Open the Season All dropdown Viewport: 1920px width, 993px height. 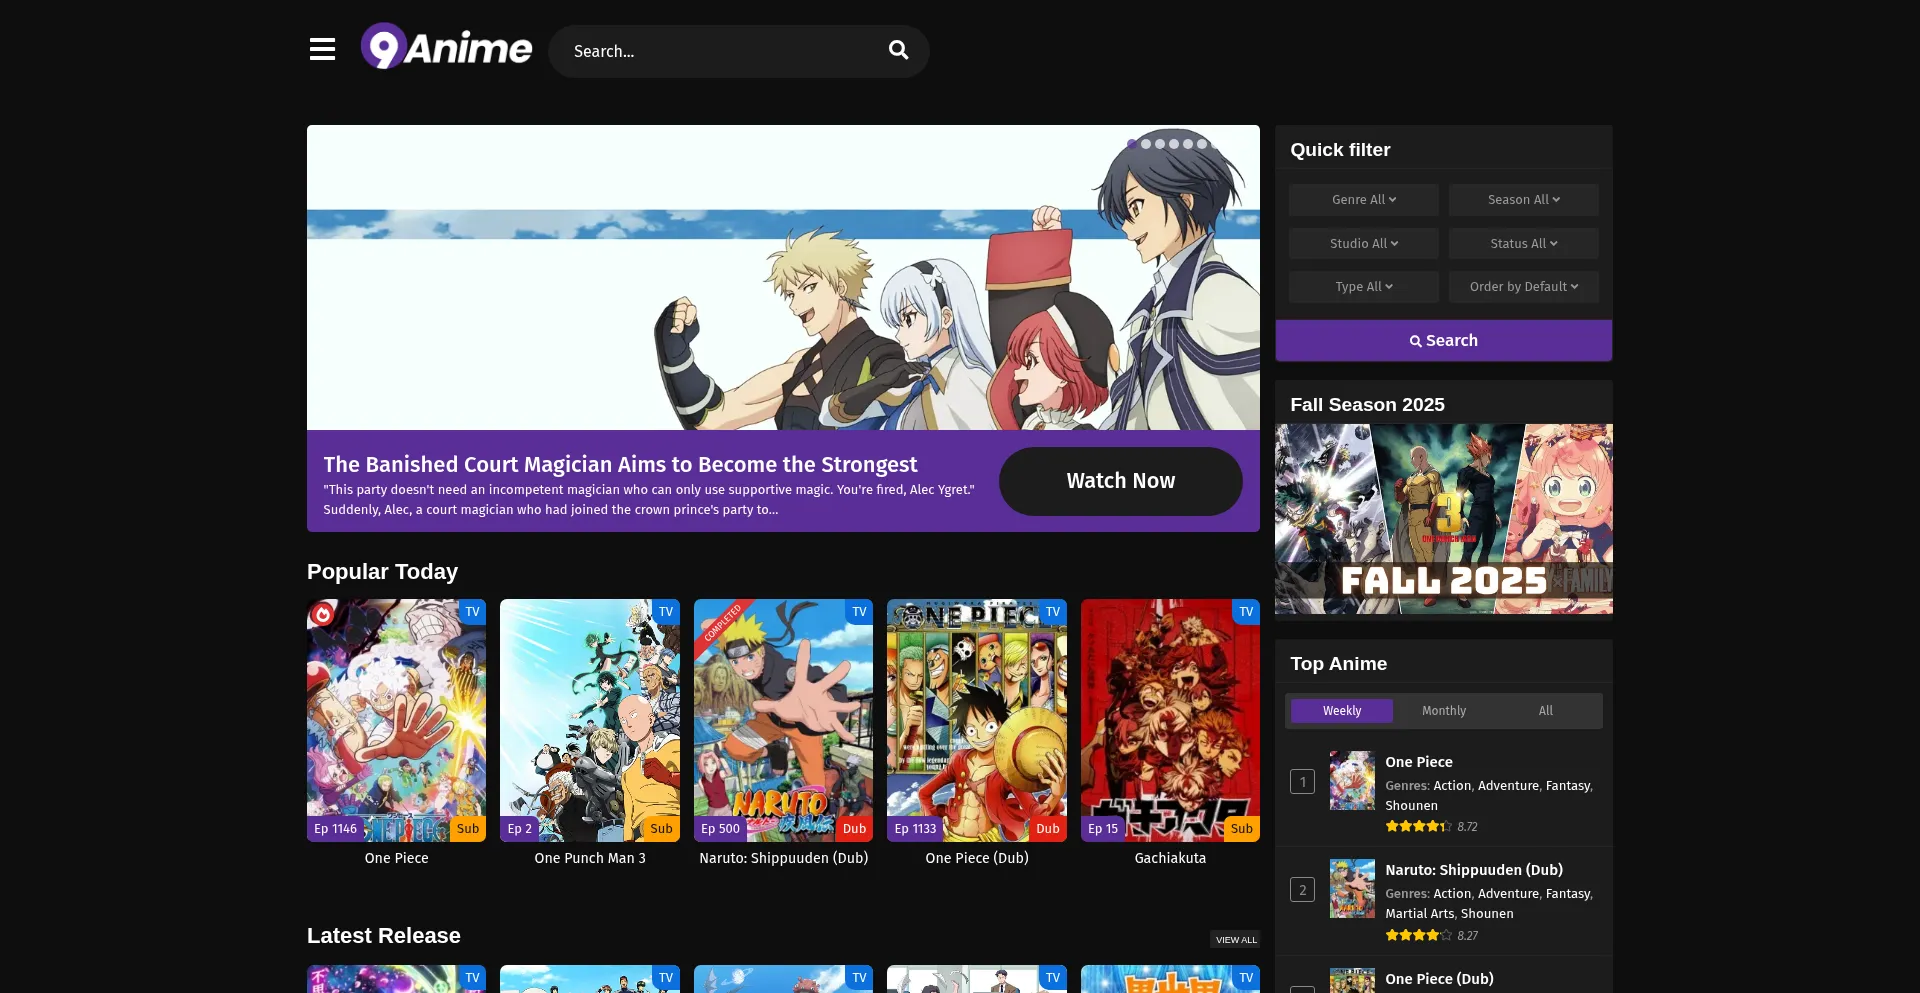(x=1523, y=200)
